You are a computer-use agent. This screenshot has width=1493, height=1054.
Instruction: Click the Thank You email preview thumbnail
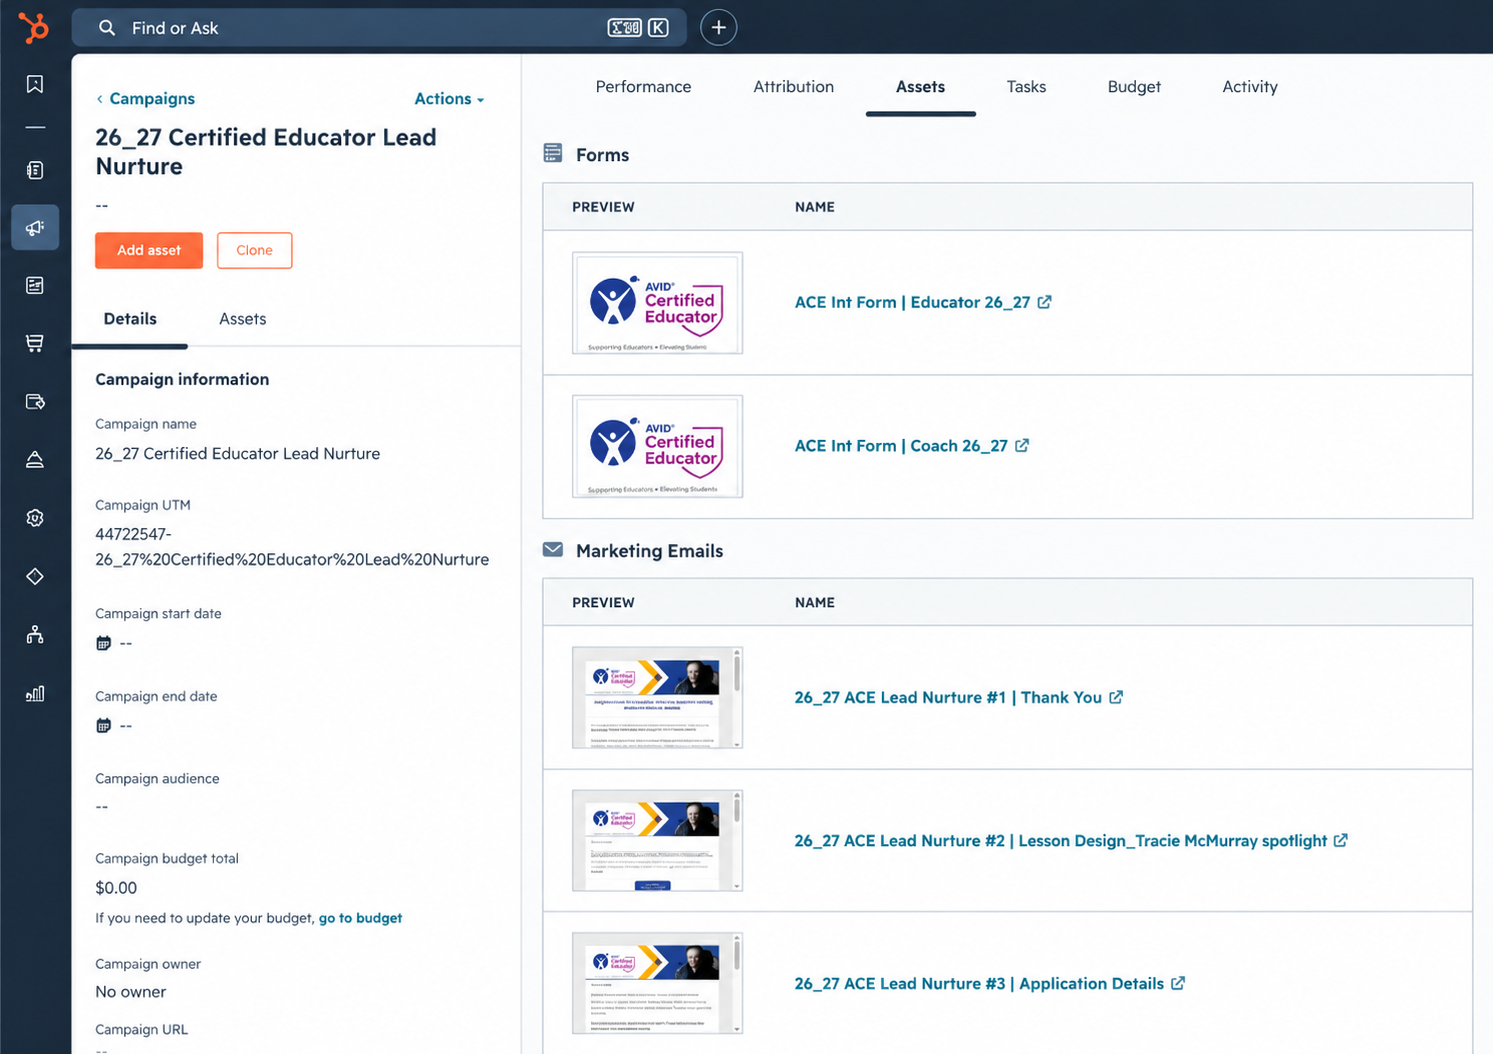coord(657,697)
